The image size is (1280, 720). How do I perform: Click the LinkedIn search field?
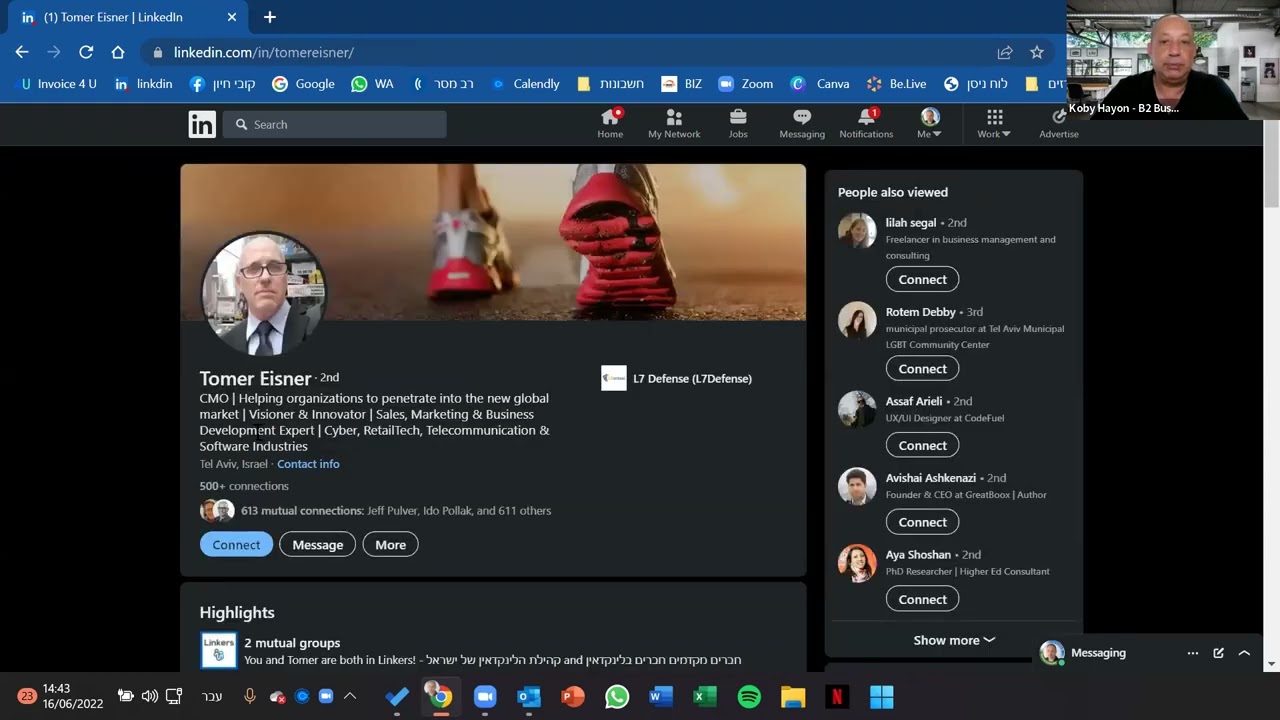(x=335, y=124)
